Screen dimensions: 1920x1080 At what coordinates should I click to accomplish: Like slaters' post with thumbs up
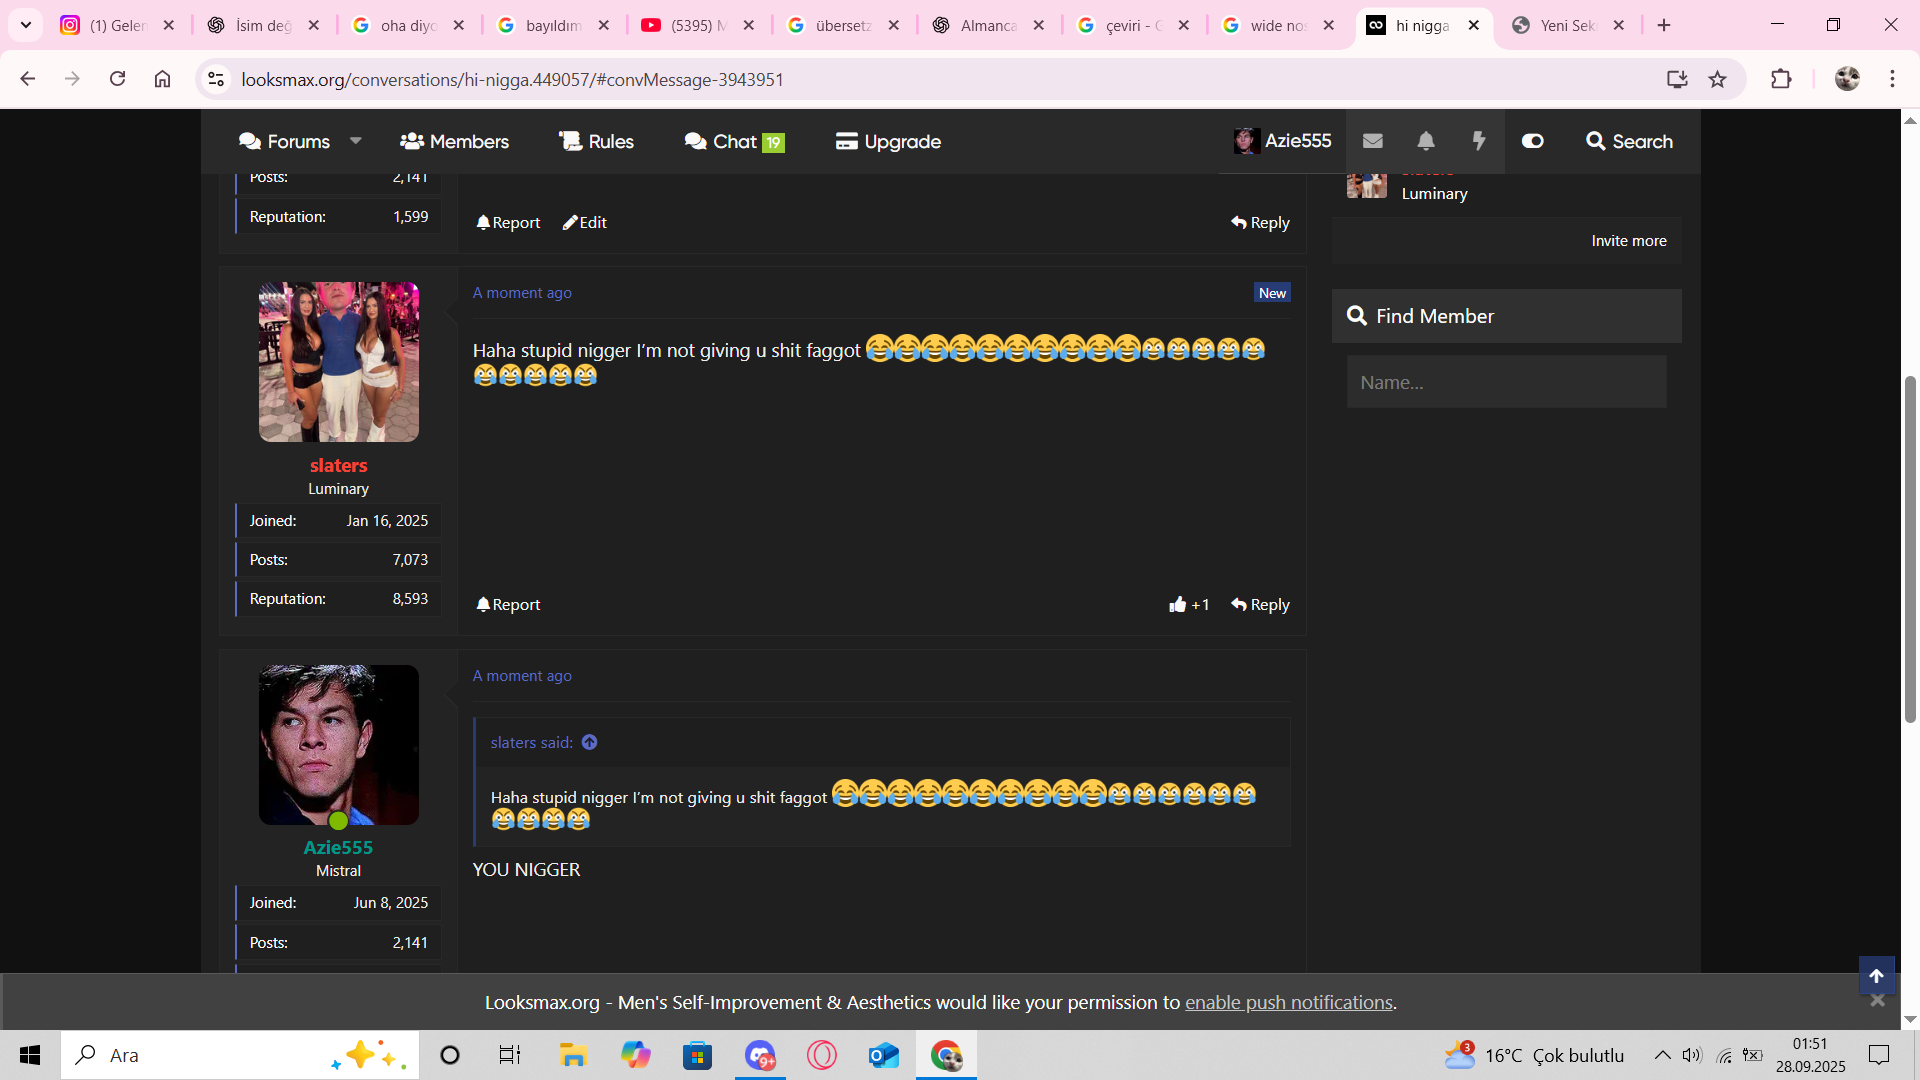tap(1178, 604)
